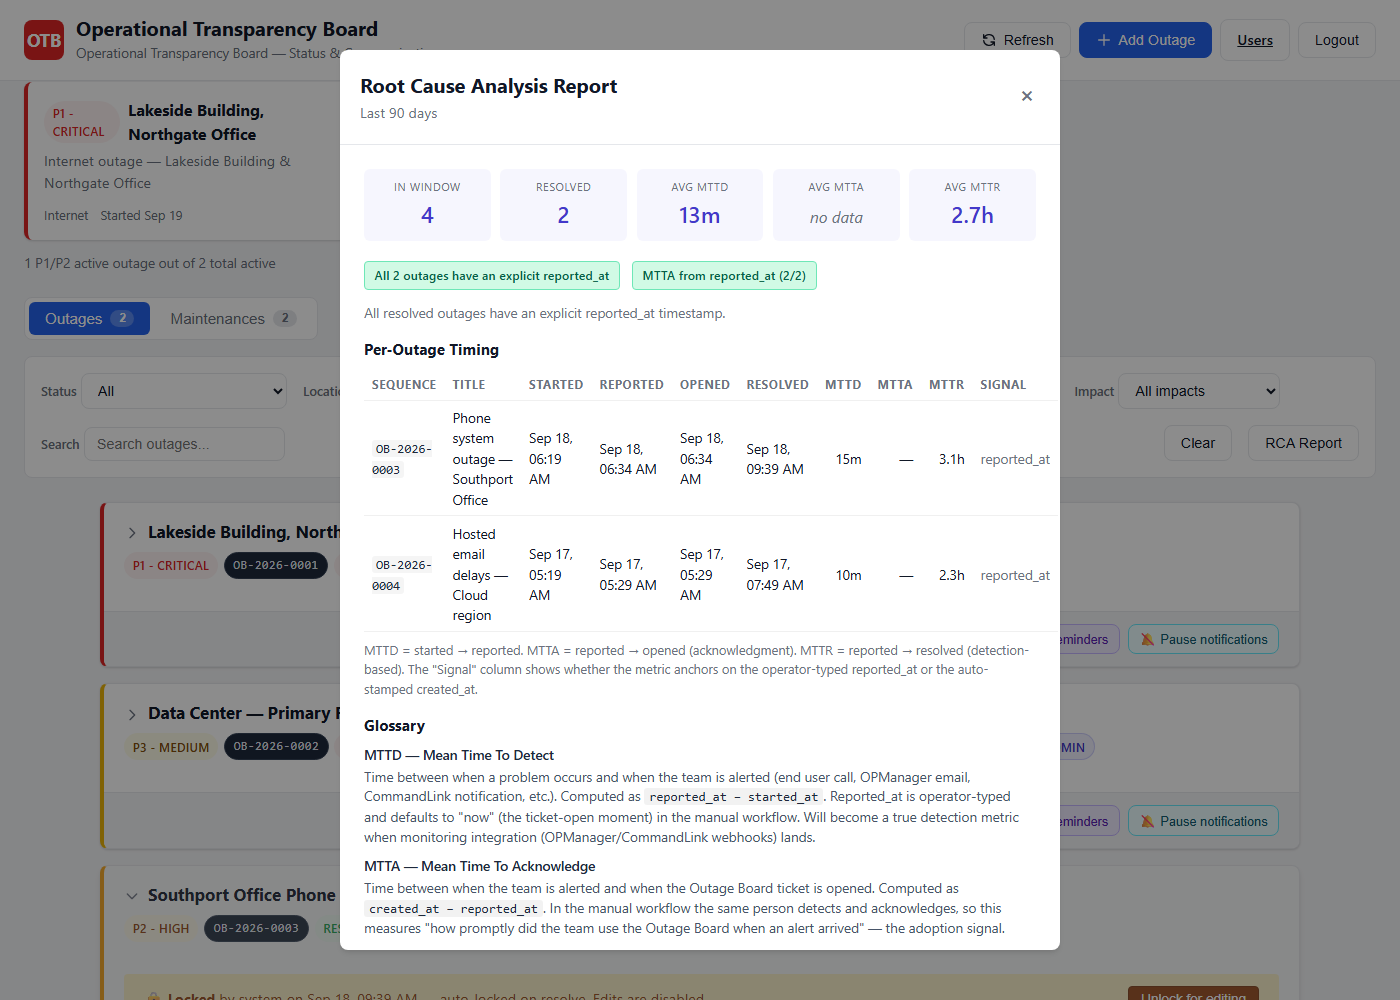Select the AVG MTTR 2.7h card
1400x1000 pixels.
tap(972, 205)
